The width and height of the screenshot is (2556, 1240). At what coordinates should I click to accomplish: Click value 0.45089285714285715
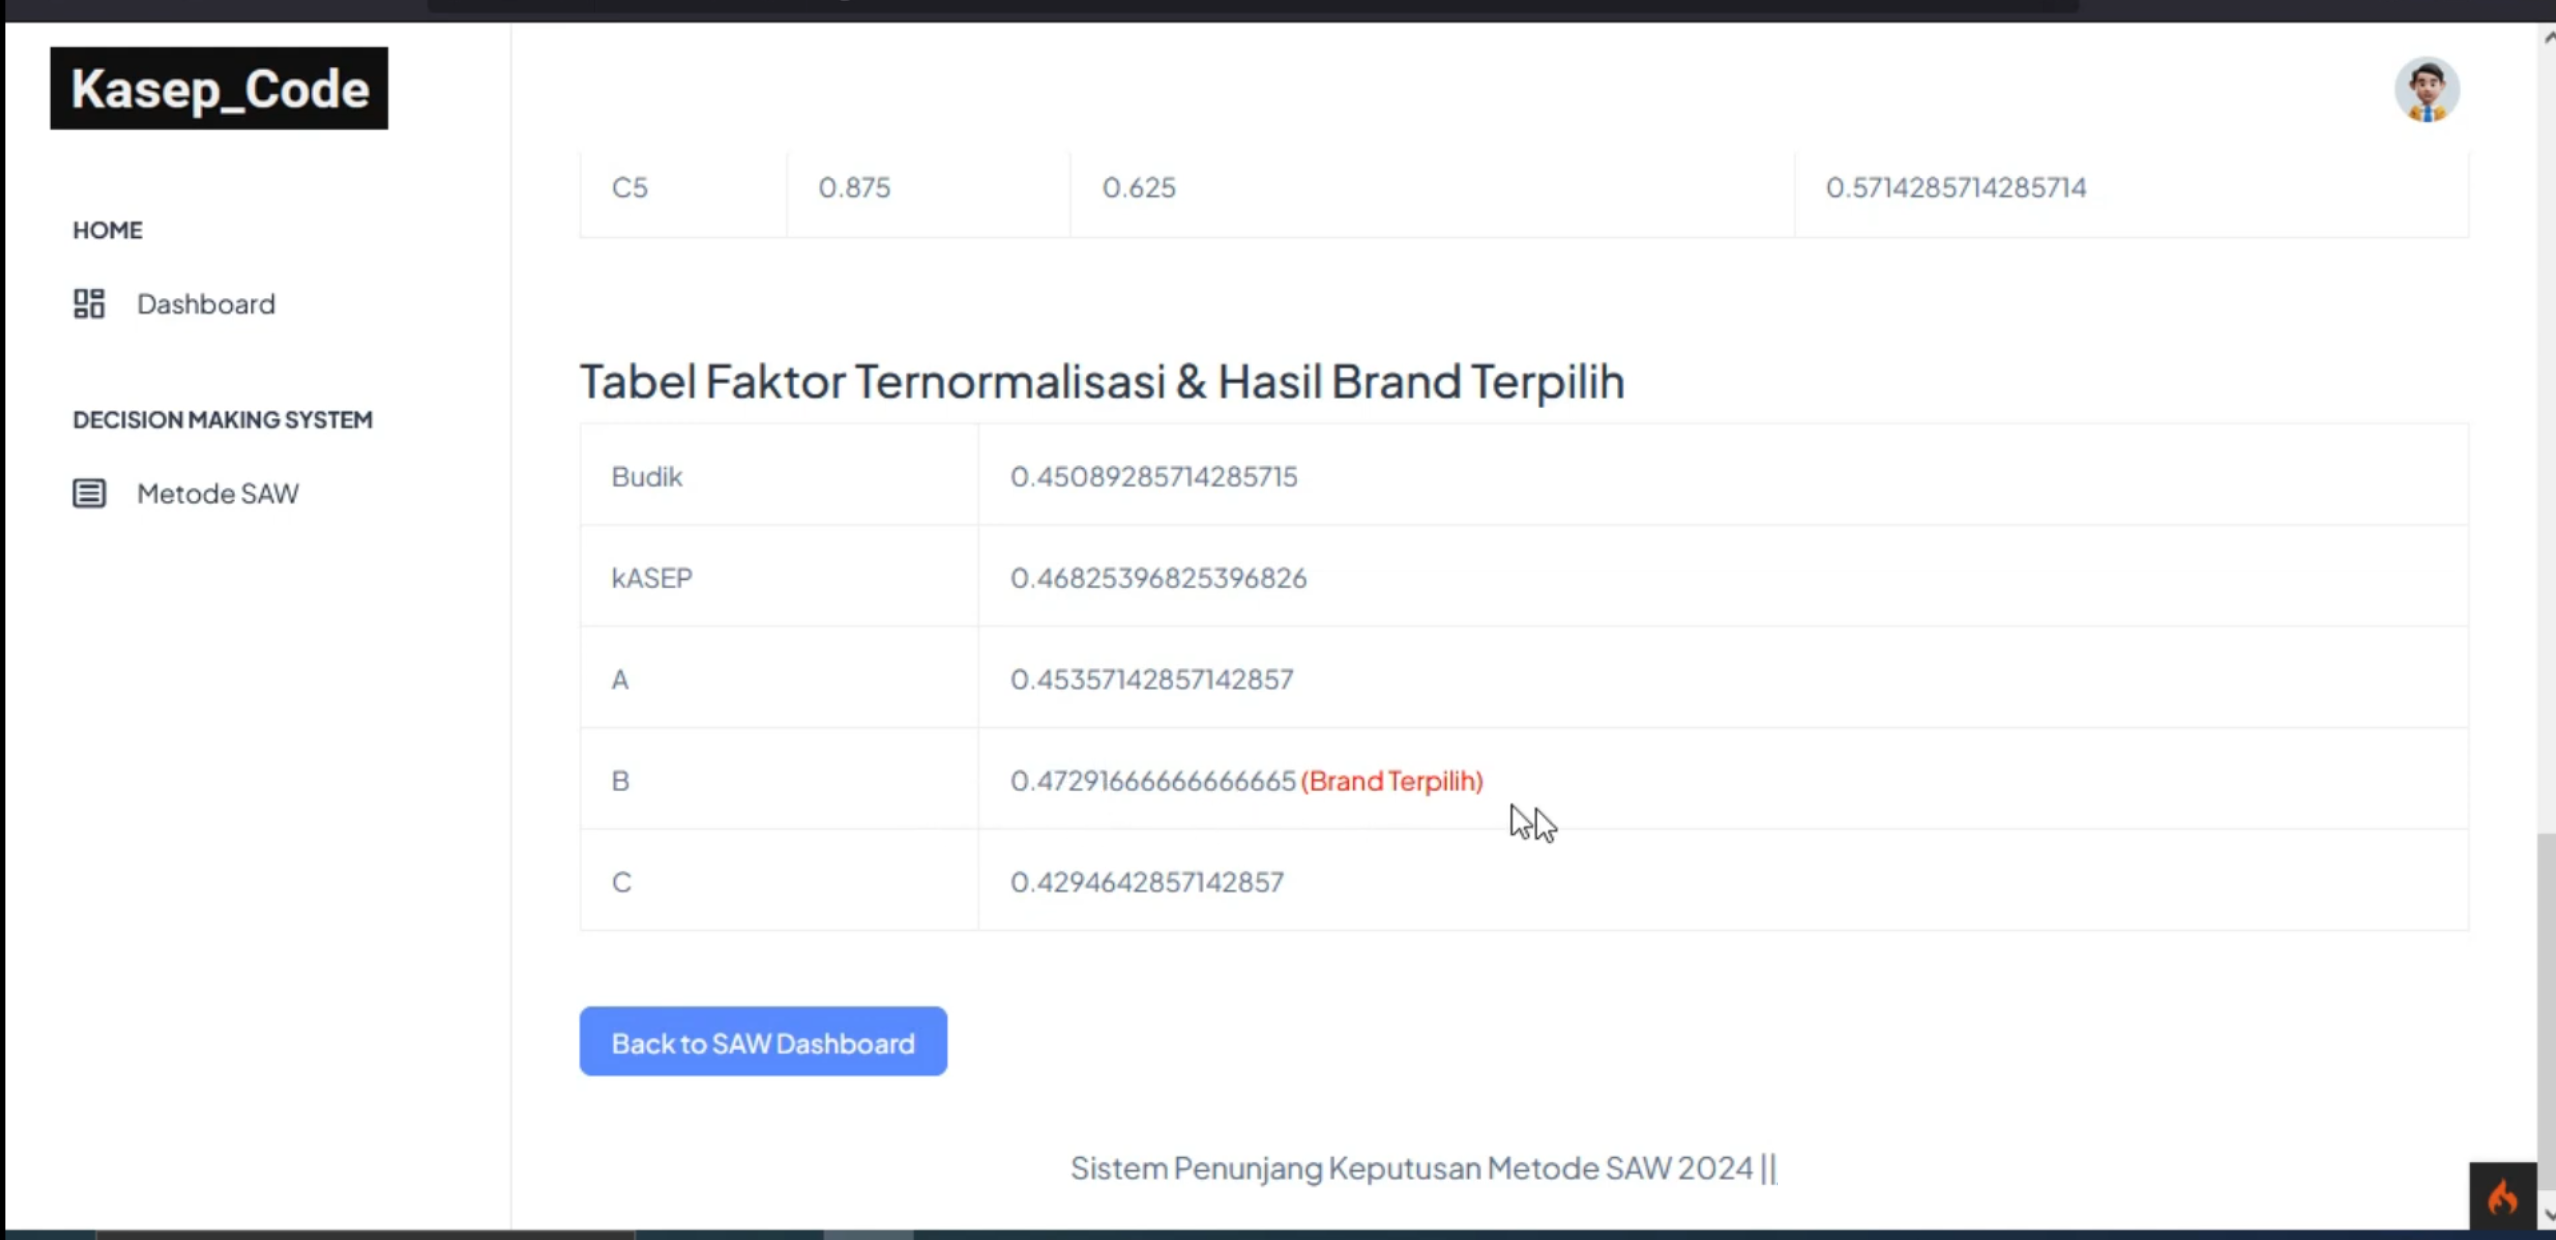(x=1153, y=476)
